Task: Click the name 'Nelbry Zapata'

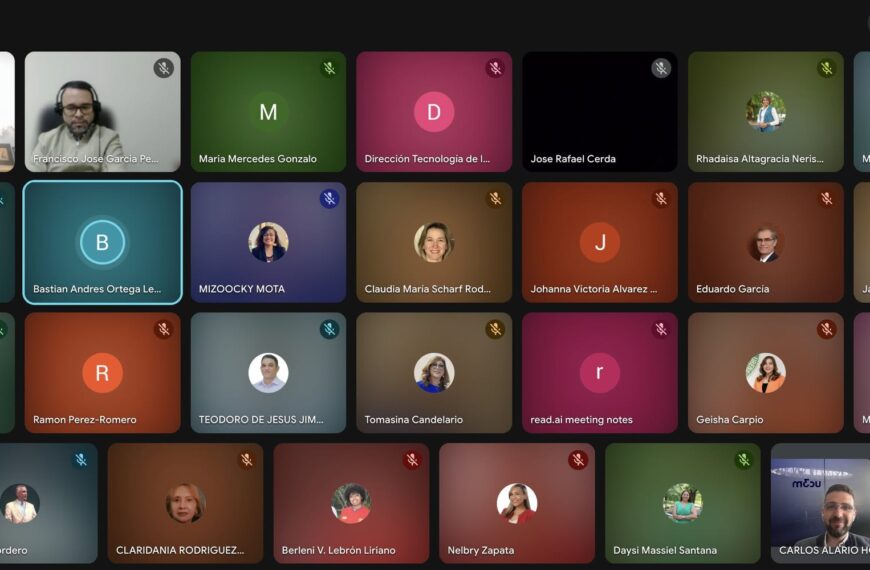Action: click(x=480, y=551)
